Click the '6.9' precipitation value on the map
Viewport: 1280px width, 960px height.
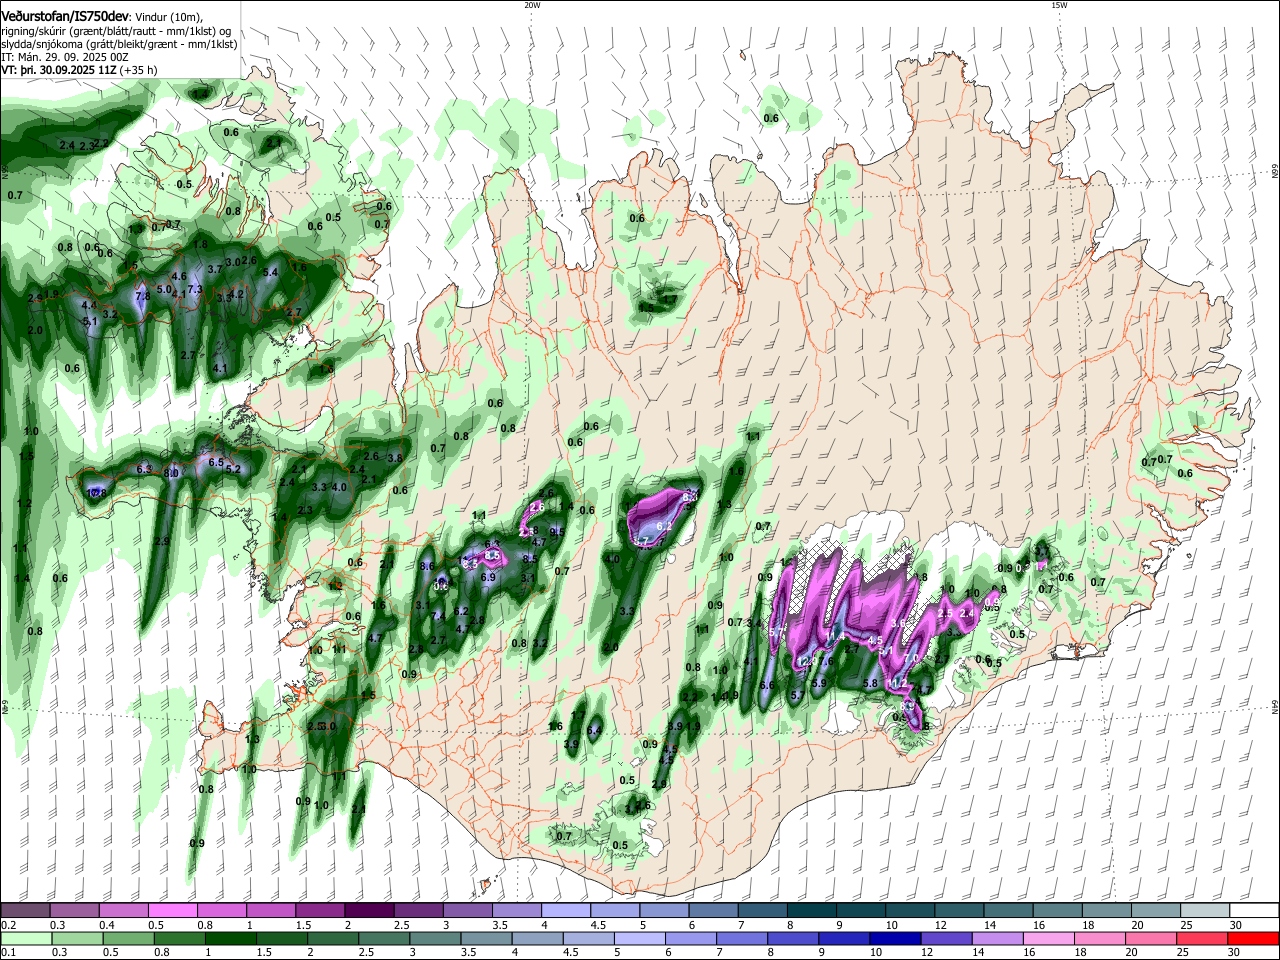coord(488,577)
